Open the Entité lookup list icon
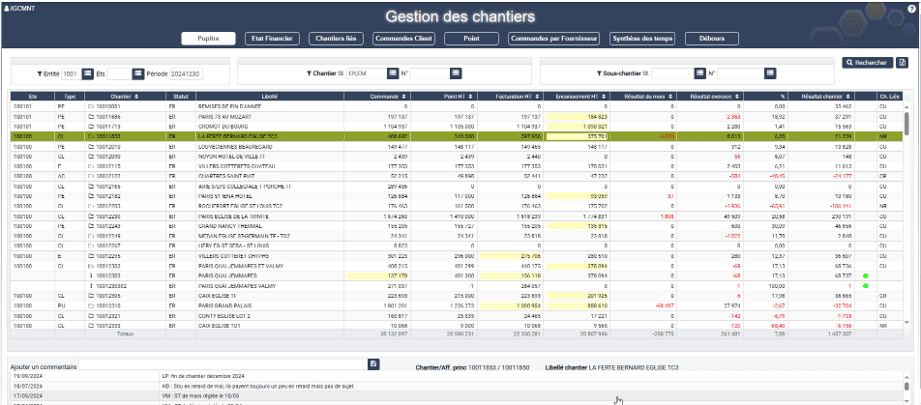Screen dimensions: 921x405 click(x=88, y=73)
